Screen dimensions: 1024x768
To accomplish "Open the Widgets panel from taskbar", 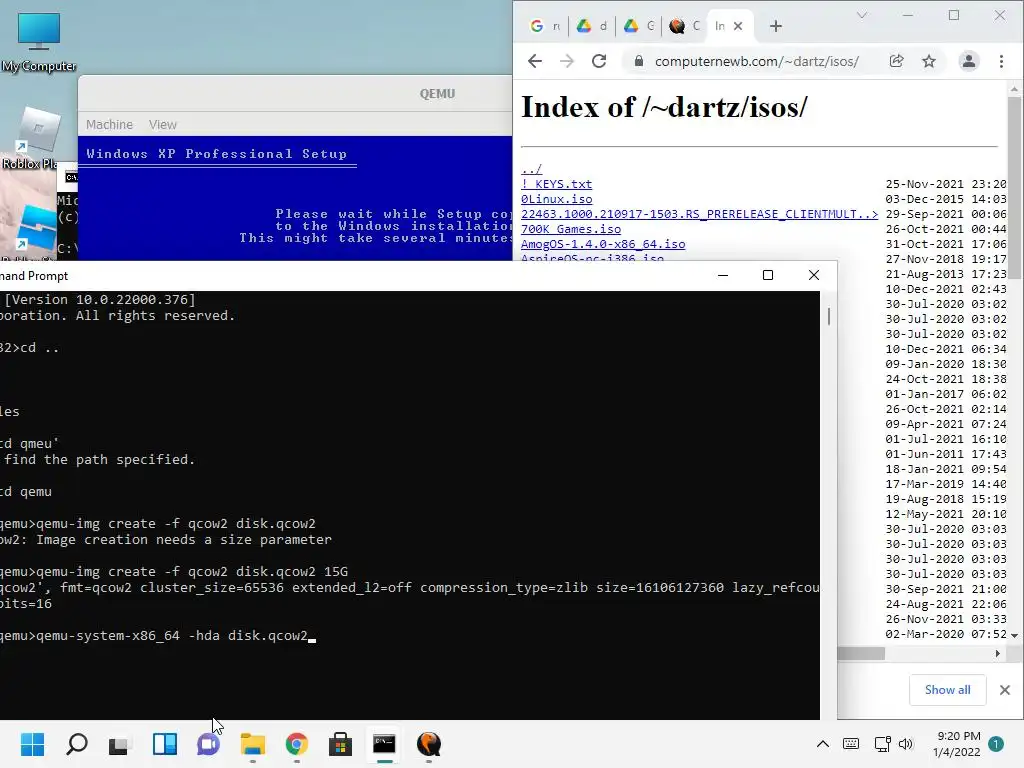I will 165,744.
